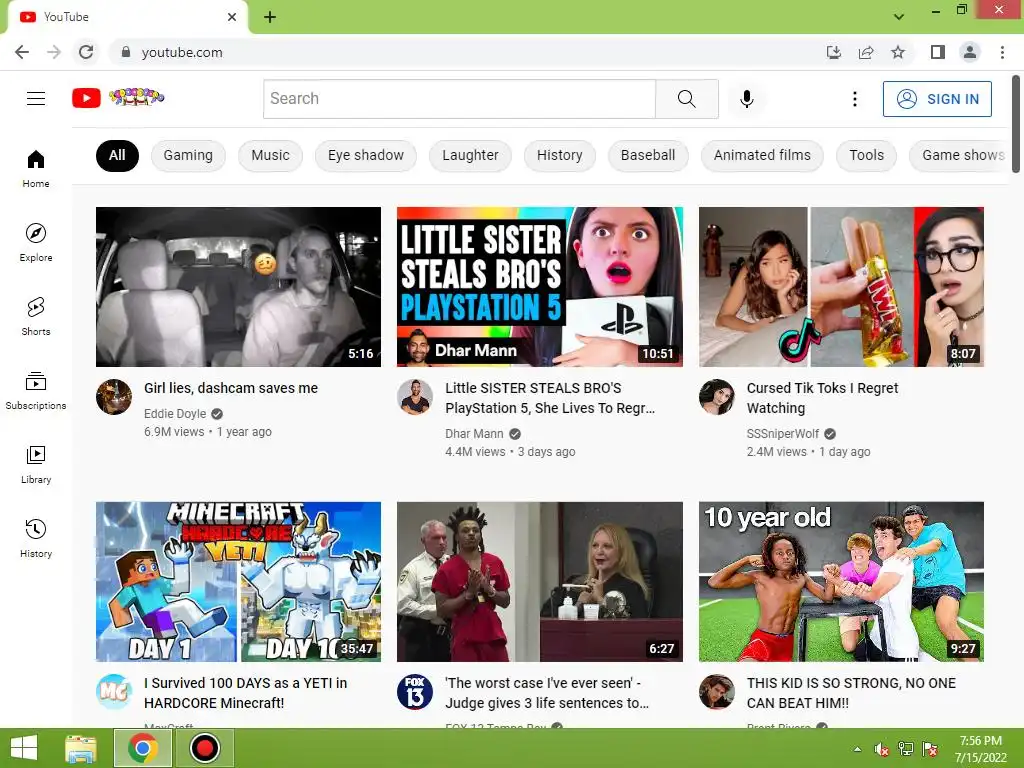Open 'Girl lies, dashcam saves me' title
Screen dimensions: 1024x768
[231, 388]
